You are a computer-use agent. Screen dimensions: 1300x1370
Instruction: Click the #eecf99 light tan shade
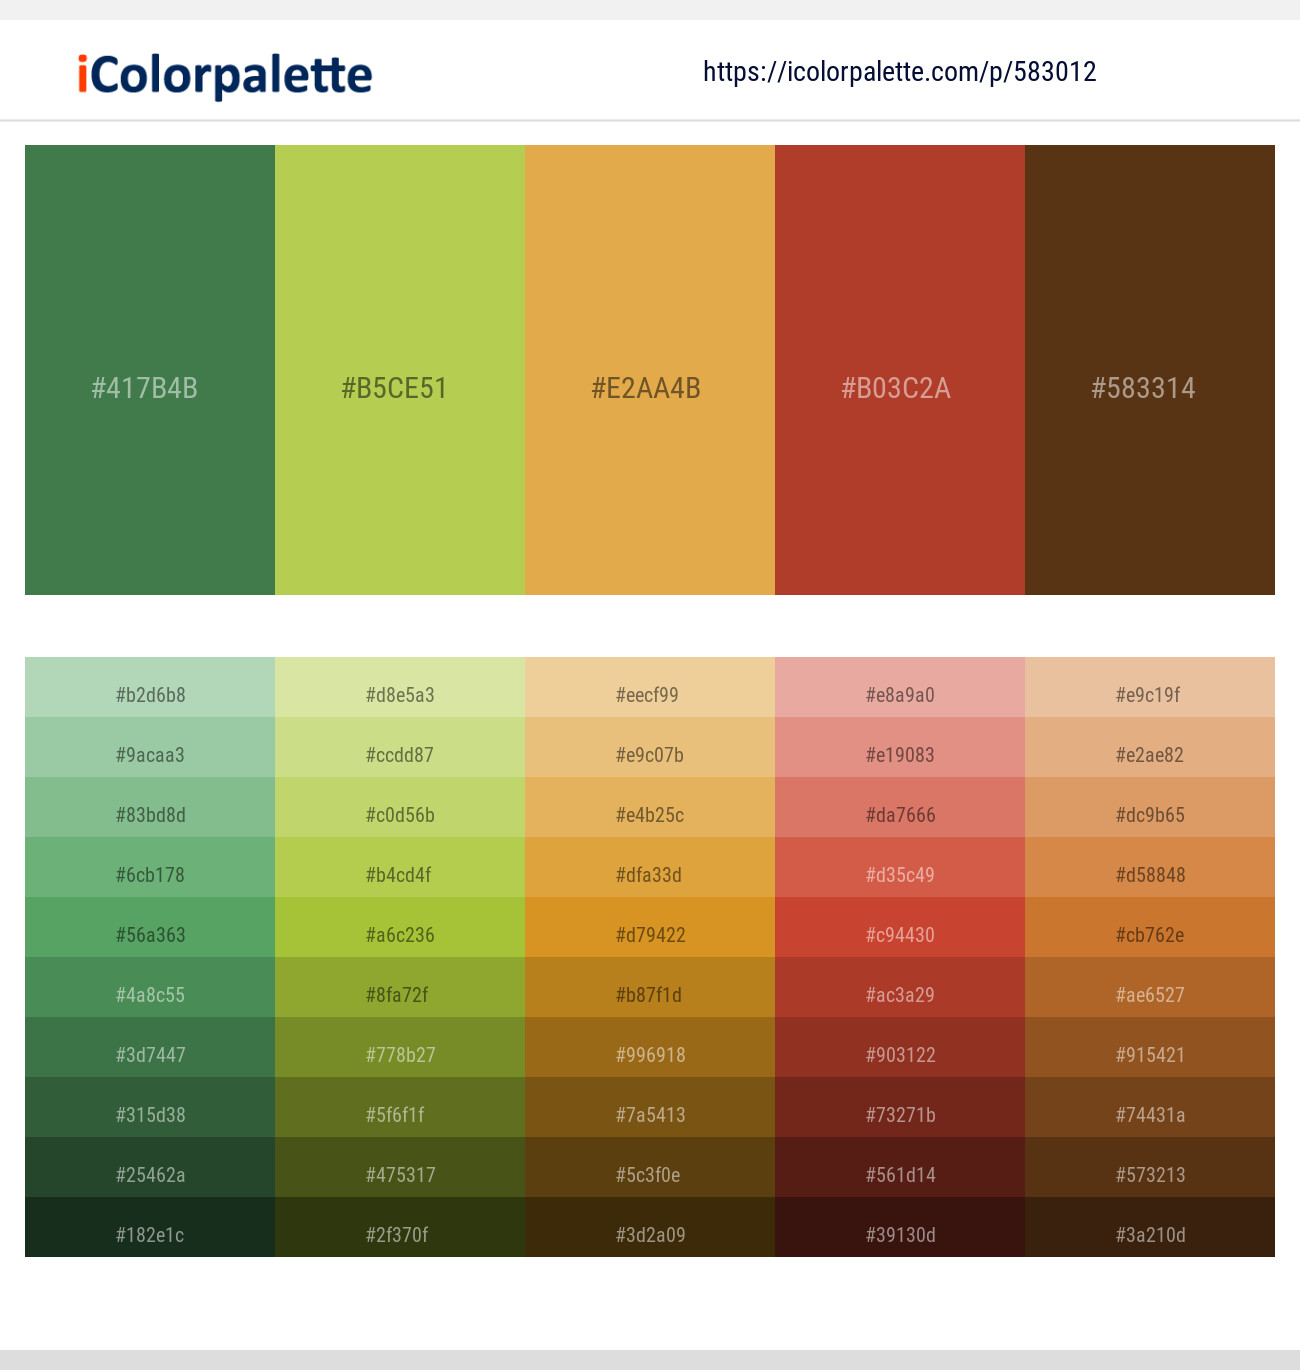click(649, 695)
